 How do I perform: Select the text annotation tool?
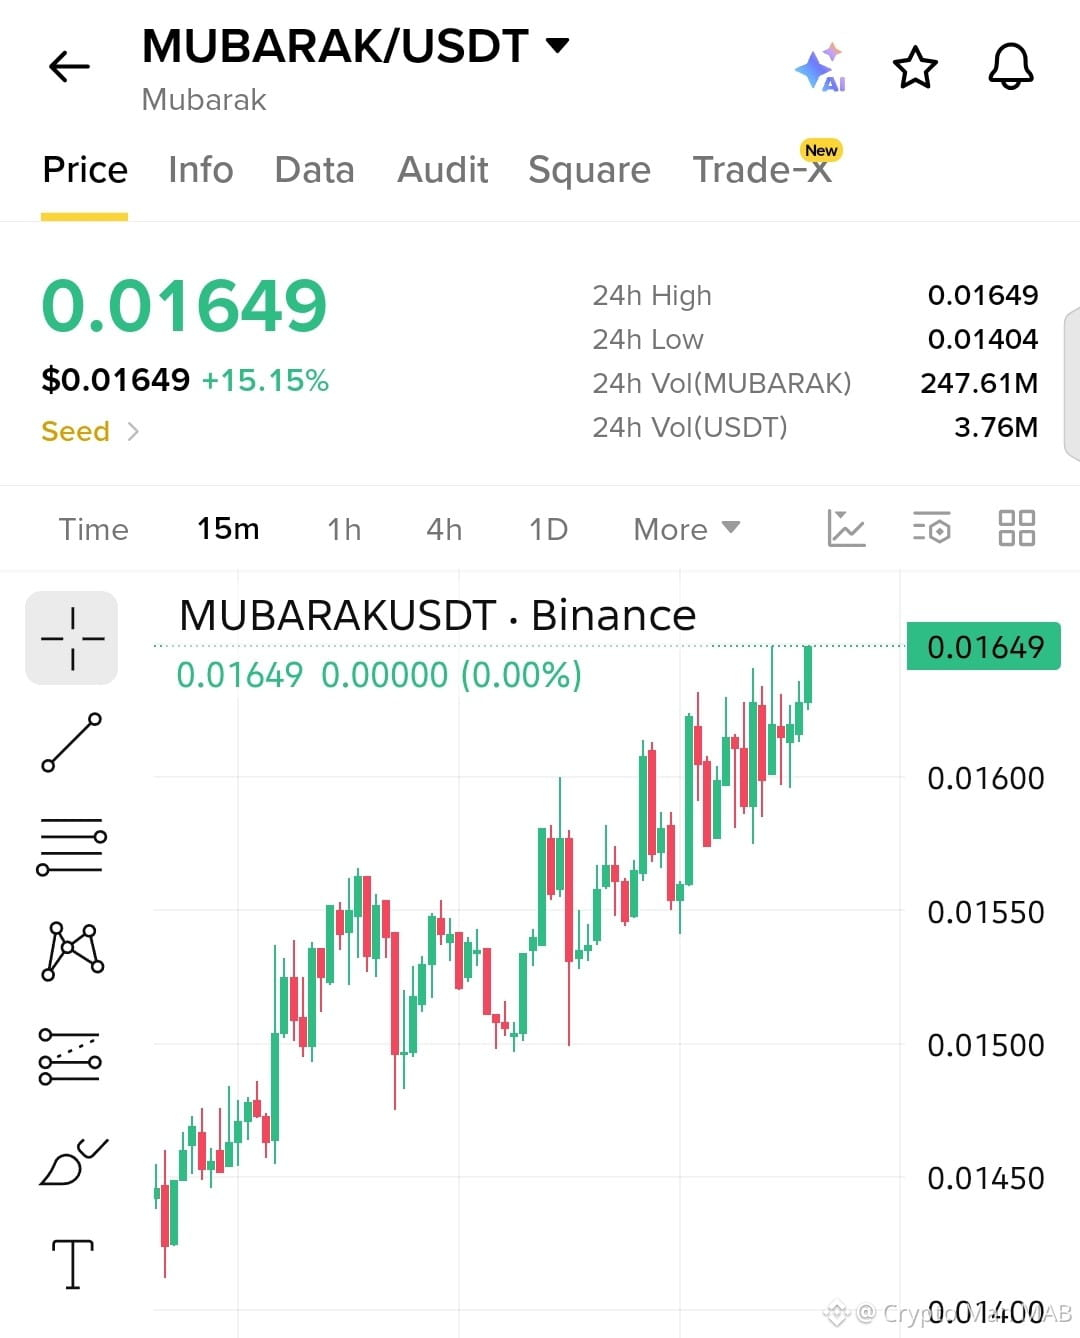point(73,1264)
